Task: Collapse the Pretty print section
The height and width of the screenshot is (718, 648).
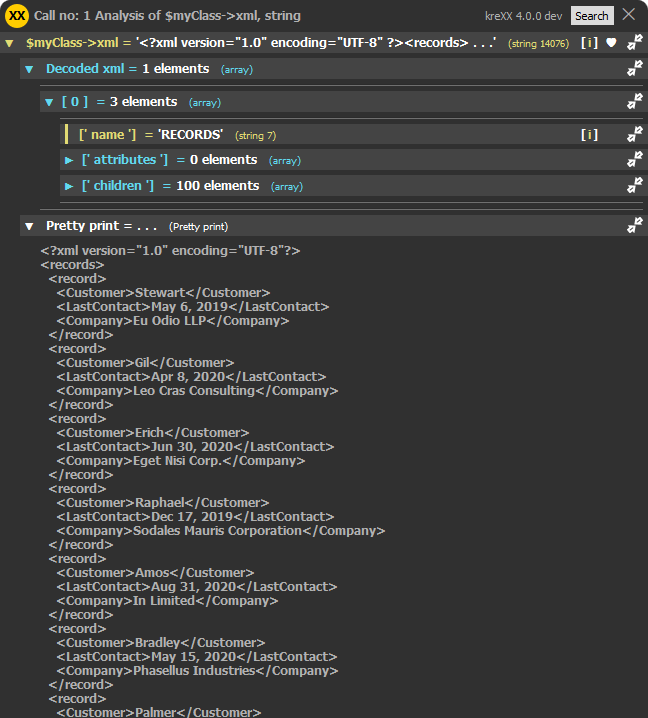Action: (29, 226)
